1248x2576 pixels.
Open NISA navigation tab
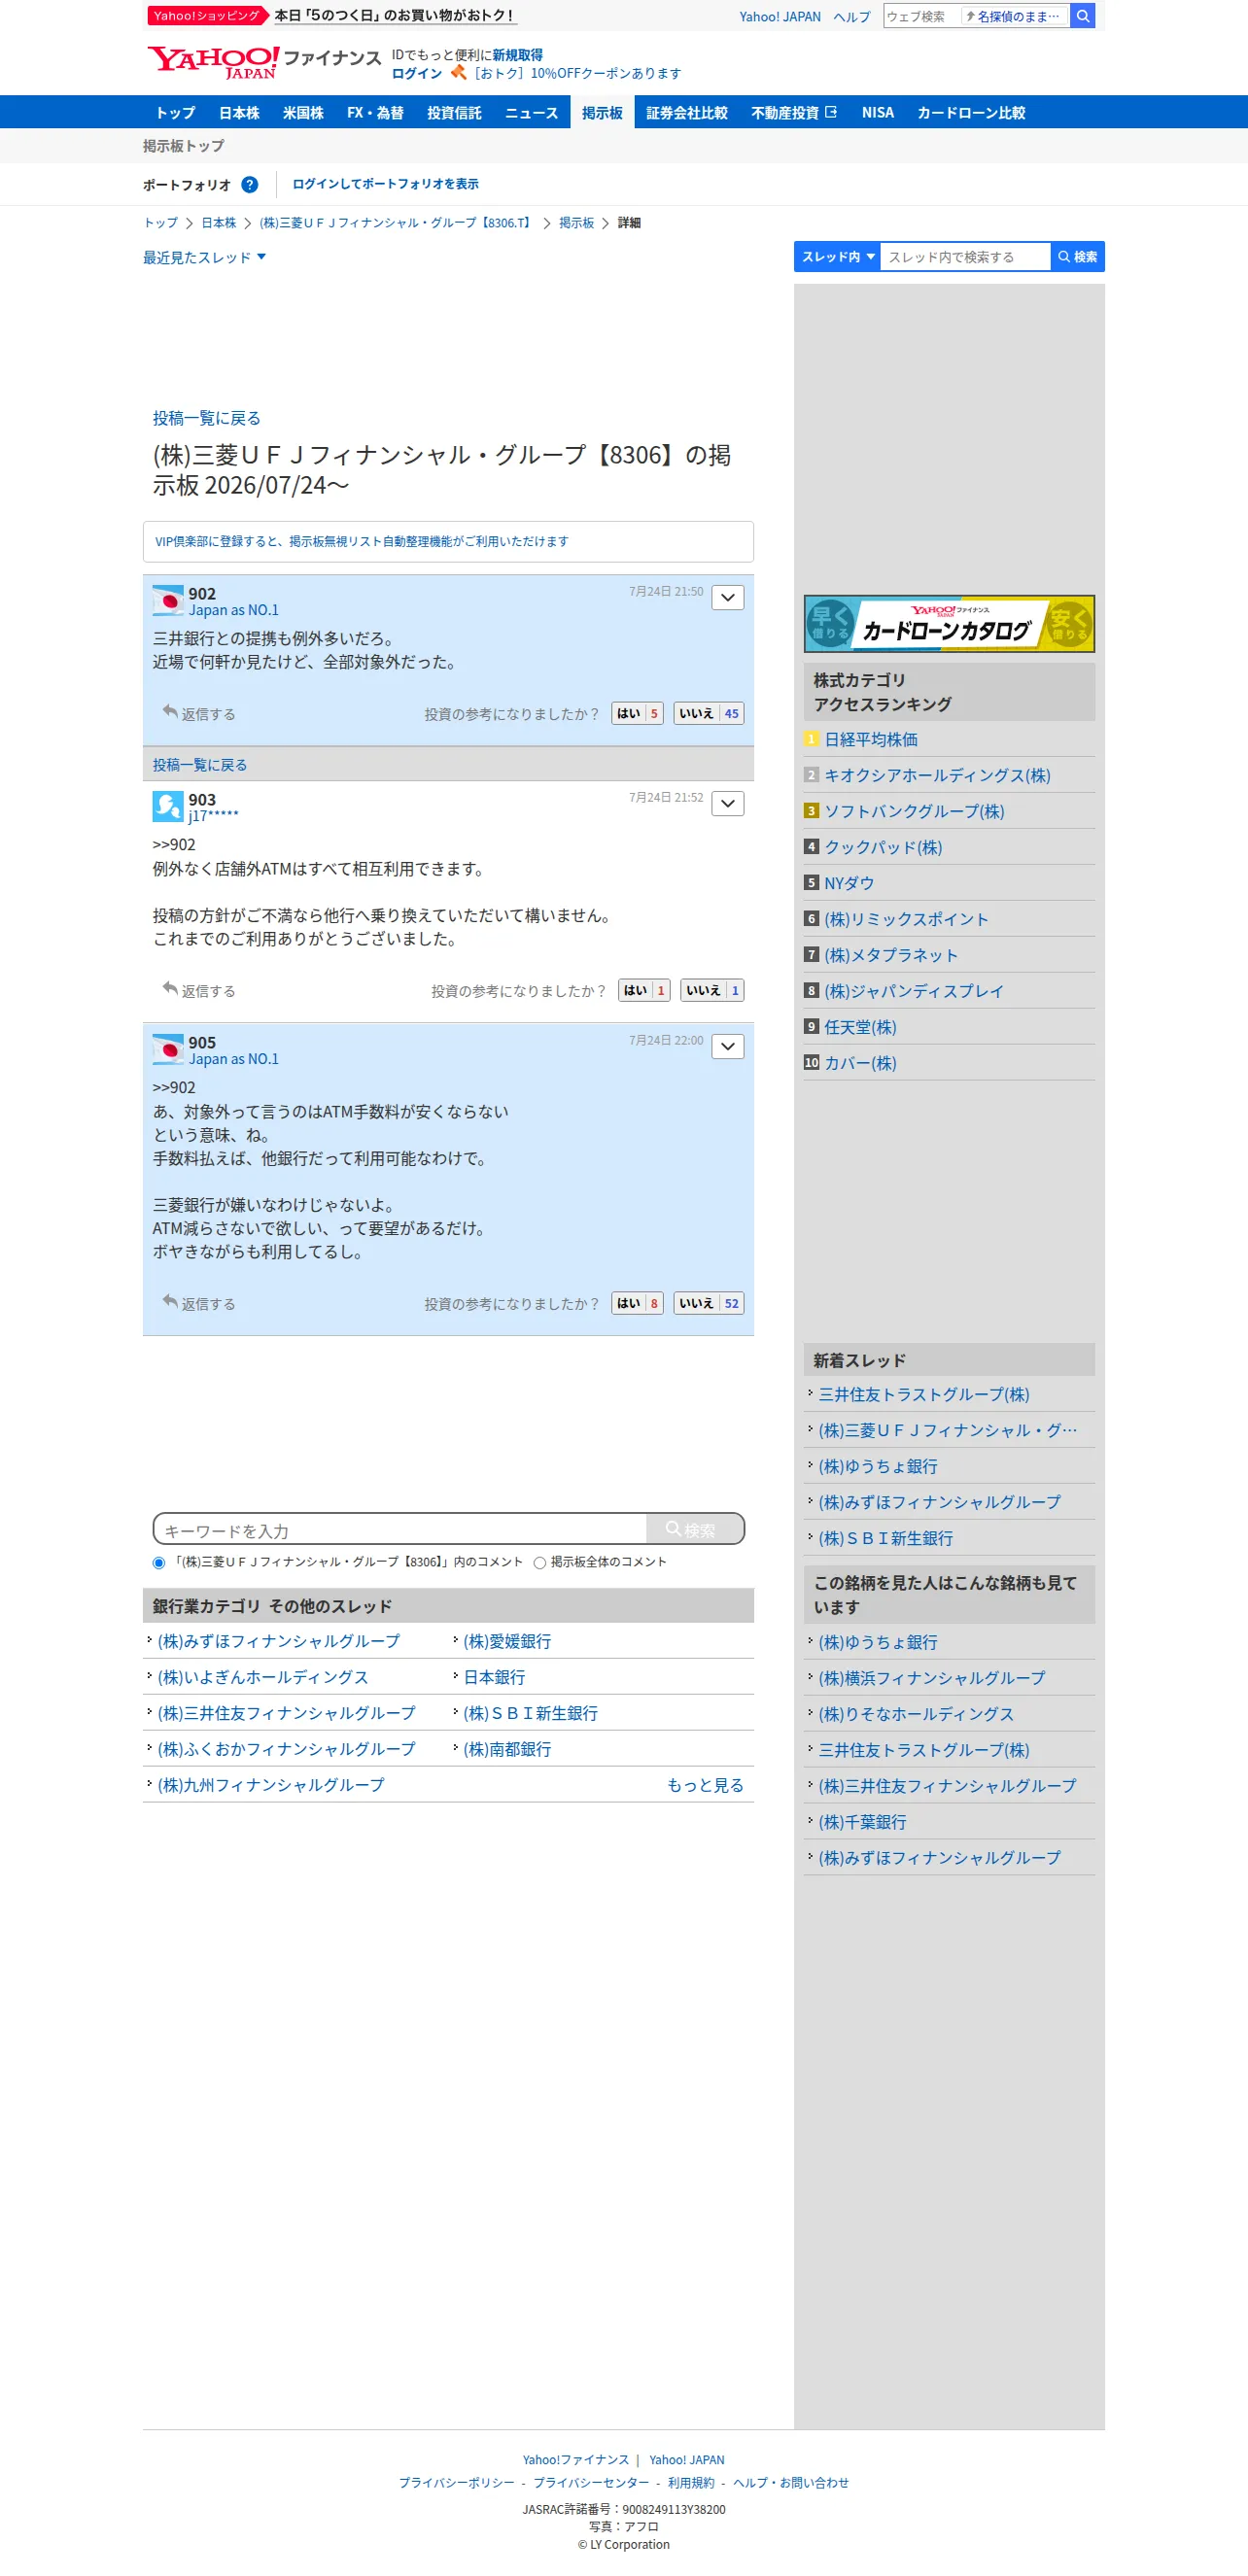tap(878, 113)
